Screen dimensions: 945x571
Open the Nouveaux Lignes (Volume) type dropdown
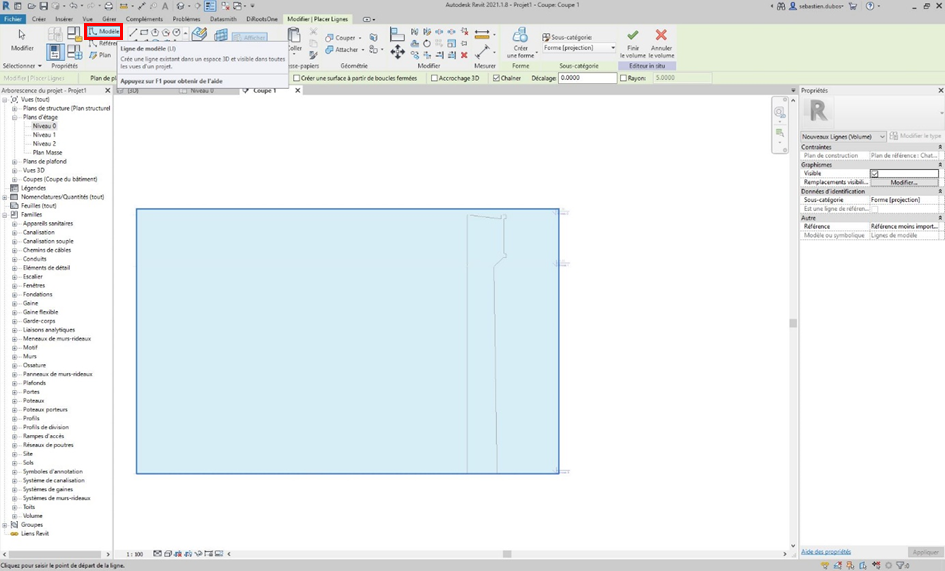(881, 136)
